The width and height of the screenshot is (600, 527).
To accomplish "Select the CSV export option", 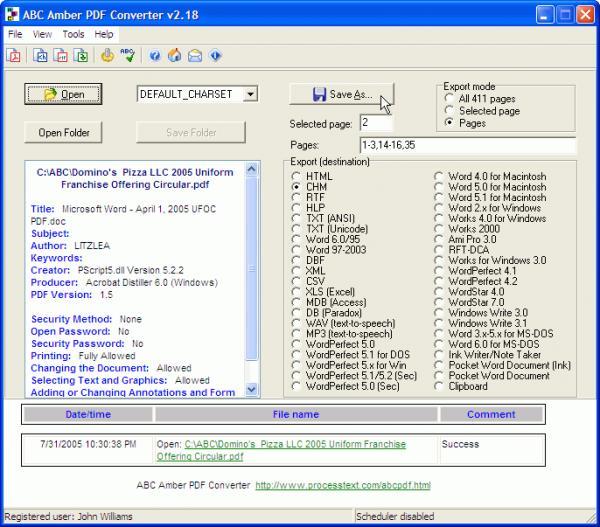I will [308, 281].
